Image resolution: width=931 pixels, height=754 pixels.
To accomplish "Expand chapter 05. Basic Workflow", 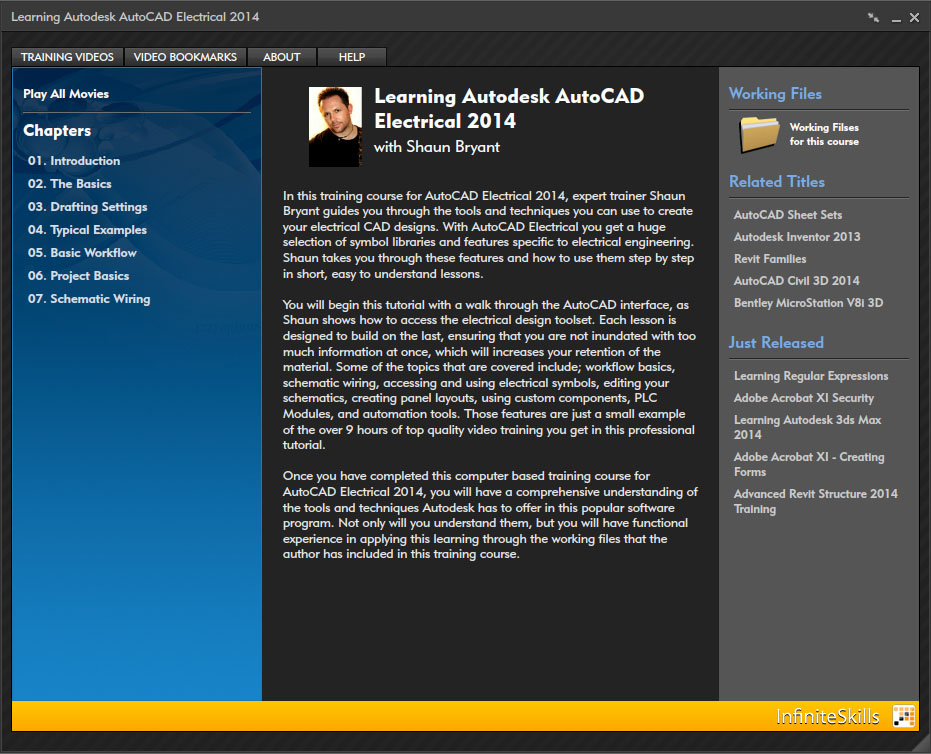I will 82,253.
